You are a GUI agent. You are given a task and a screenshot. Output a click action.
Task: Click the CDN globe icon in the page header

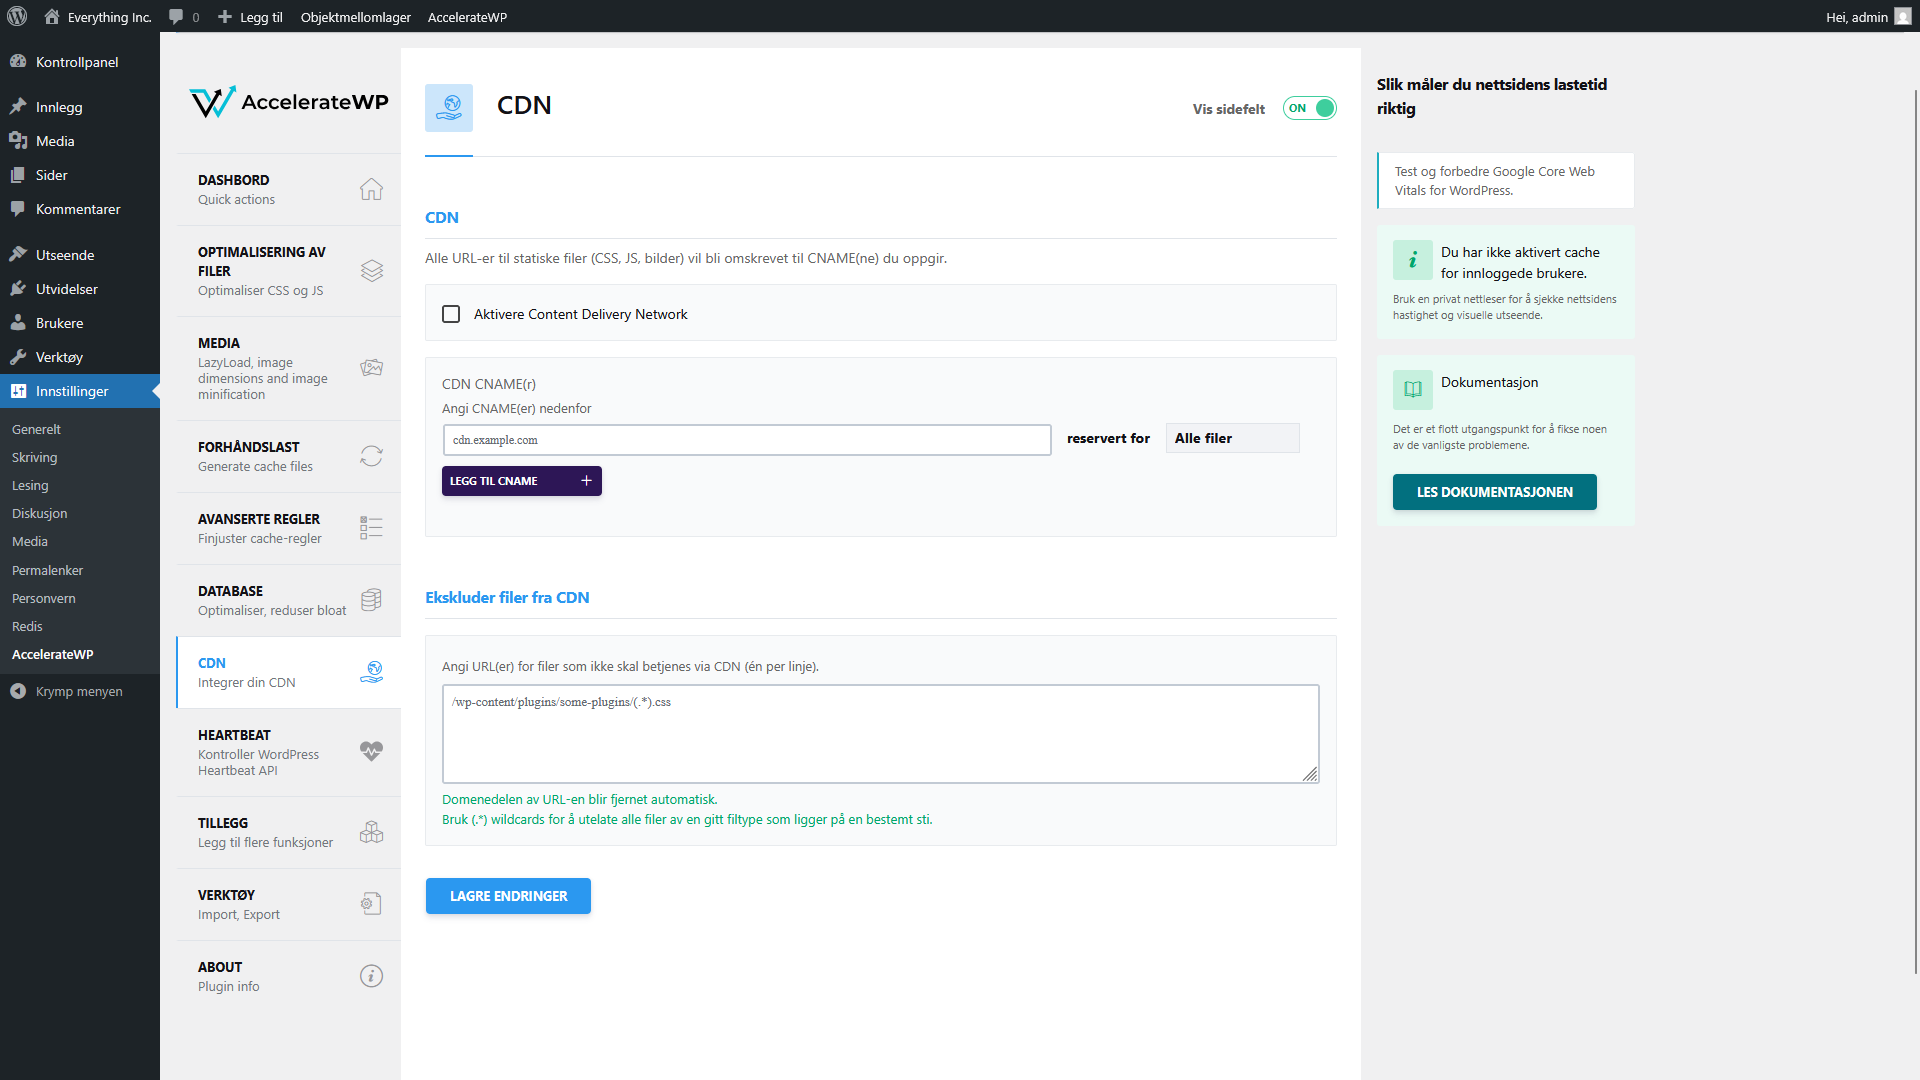449,107
